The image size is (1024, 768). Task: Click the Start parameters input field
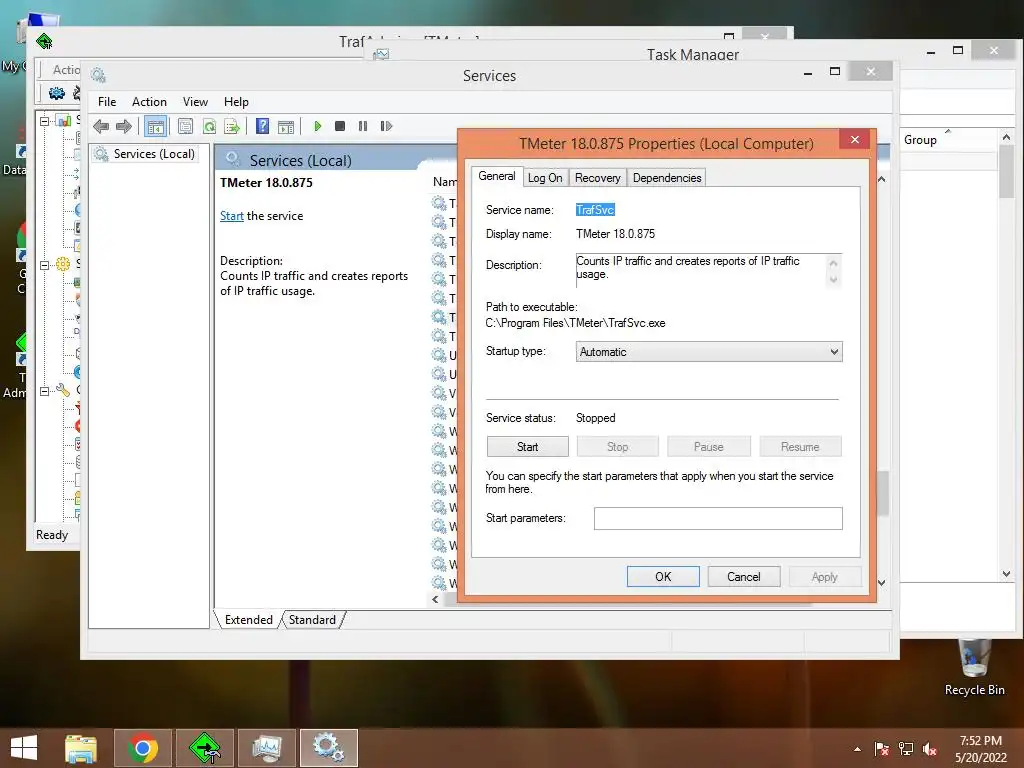[718, 519]
